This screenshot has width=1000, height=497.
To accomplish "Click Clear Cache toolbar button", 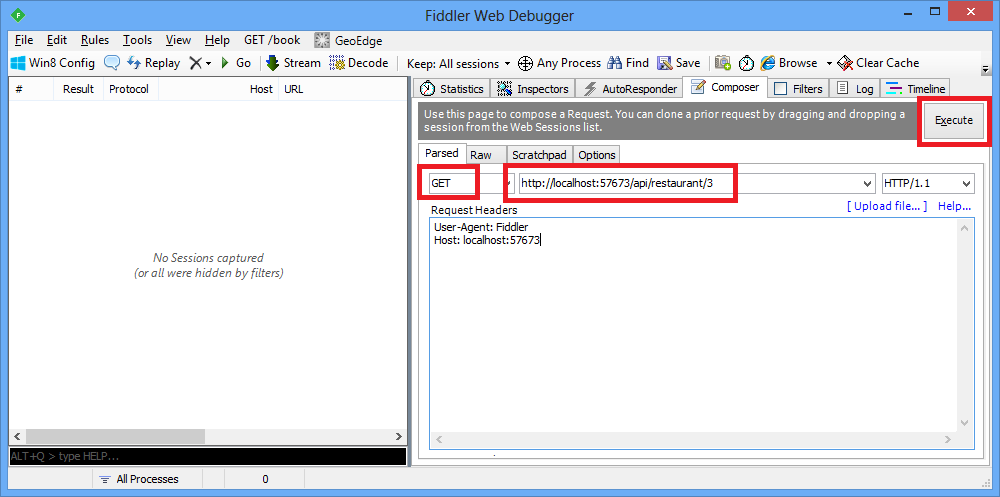I will 878,63.
